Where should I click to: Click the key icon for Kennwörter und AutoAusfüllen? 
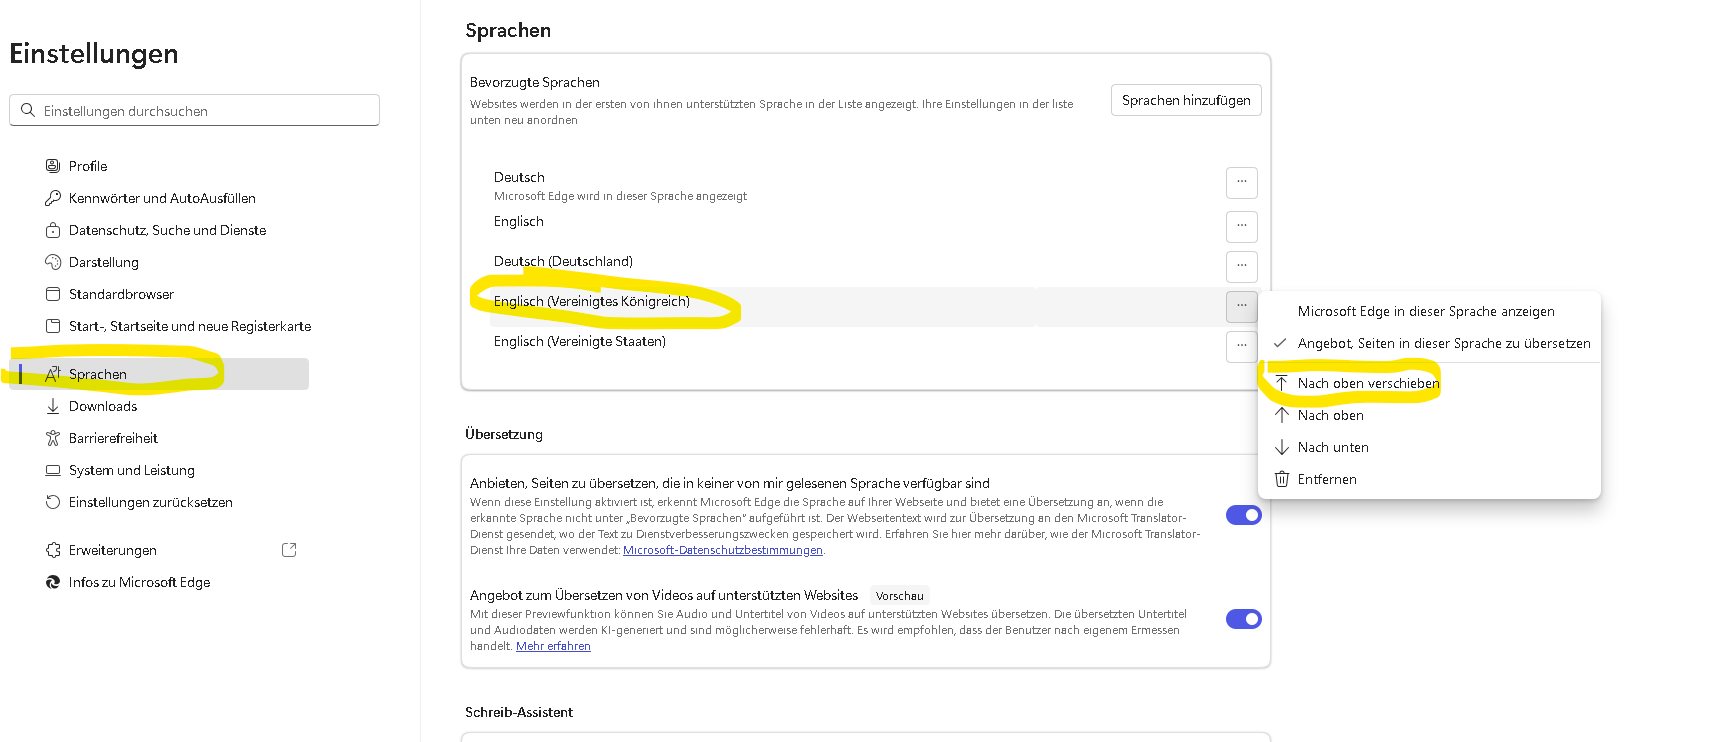coord(53,198)
